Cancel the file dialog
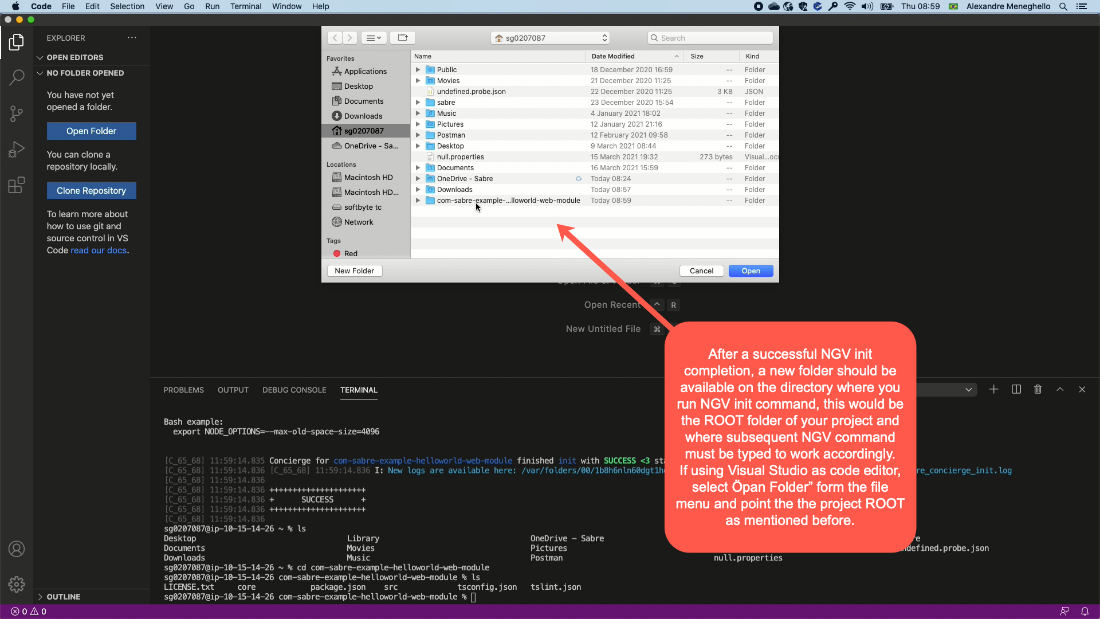This screenshot has height=619, width=1100. (701, 271)
